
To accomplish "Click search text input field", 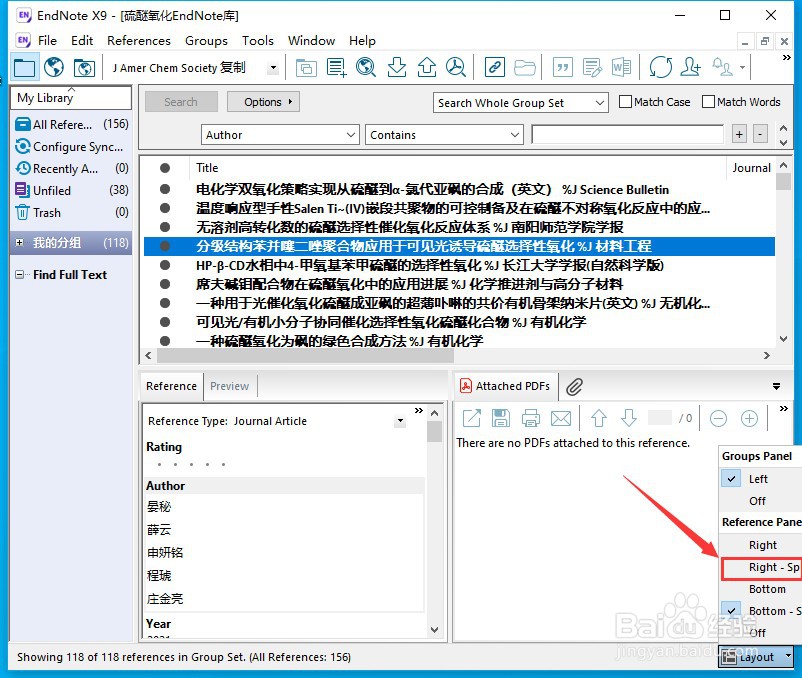I will click(x=628, y=134).
